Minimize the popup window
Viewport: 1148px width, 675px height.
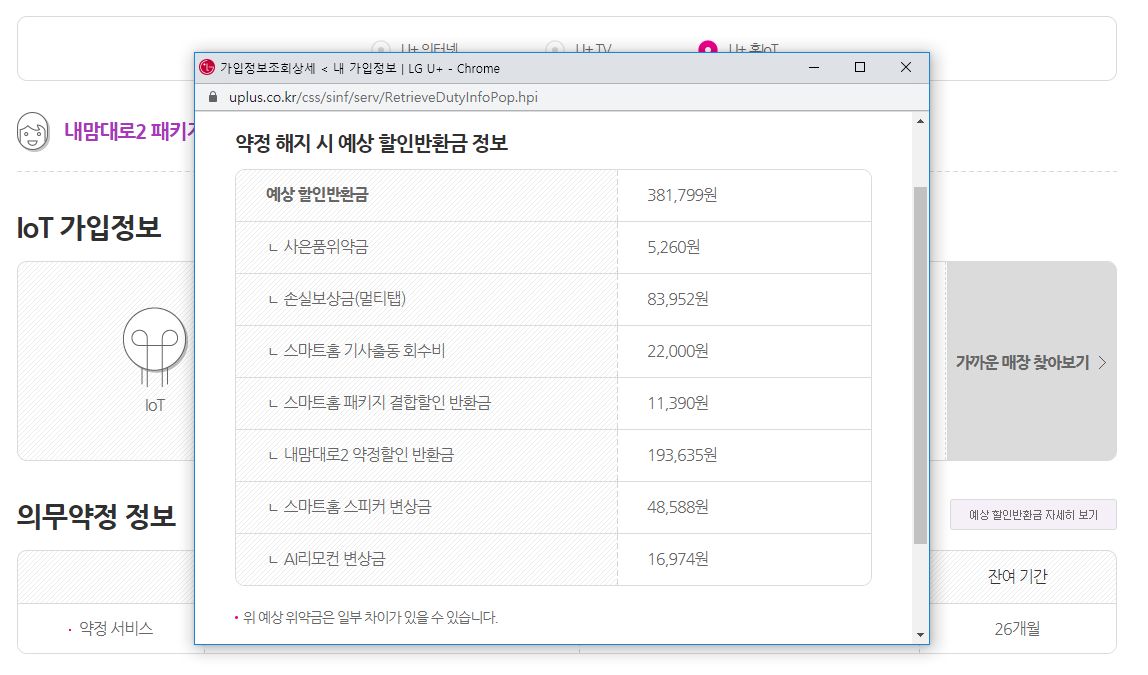point(814,68)
